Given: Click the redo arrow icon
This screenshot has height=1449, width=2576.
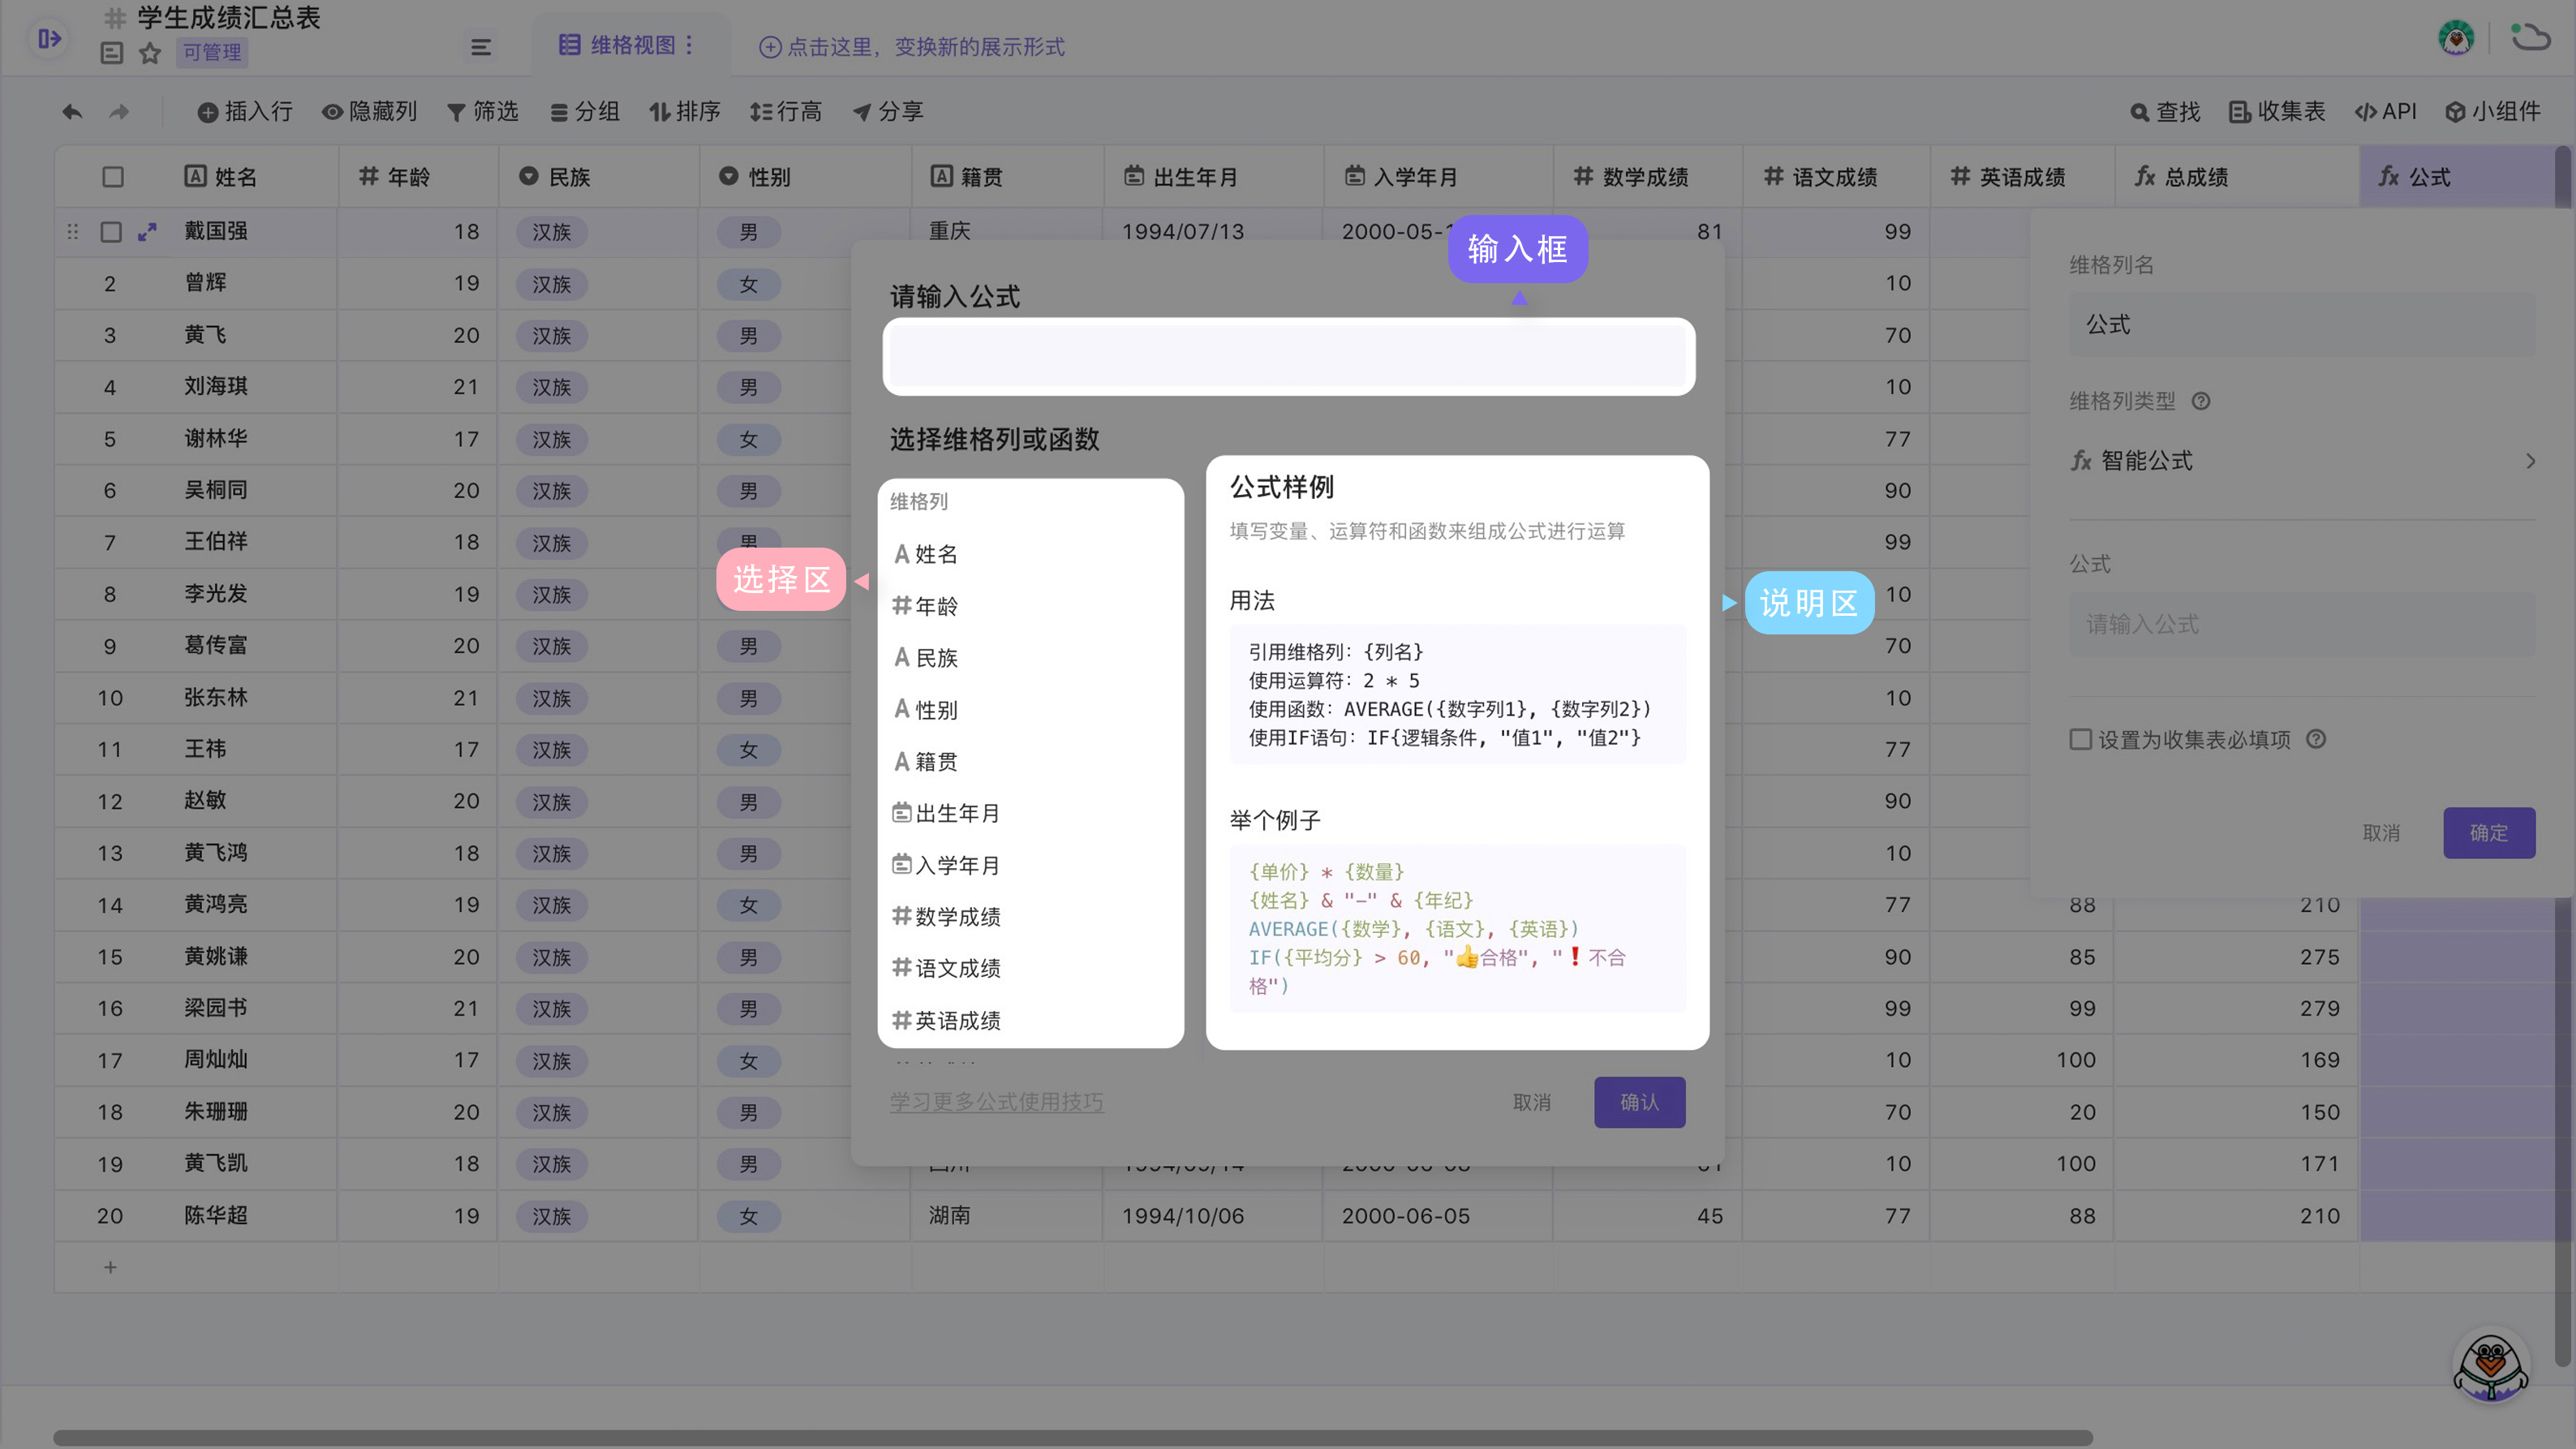Looking at the screenshot, I should (119, 111).
